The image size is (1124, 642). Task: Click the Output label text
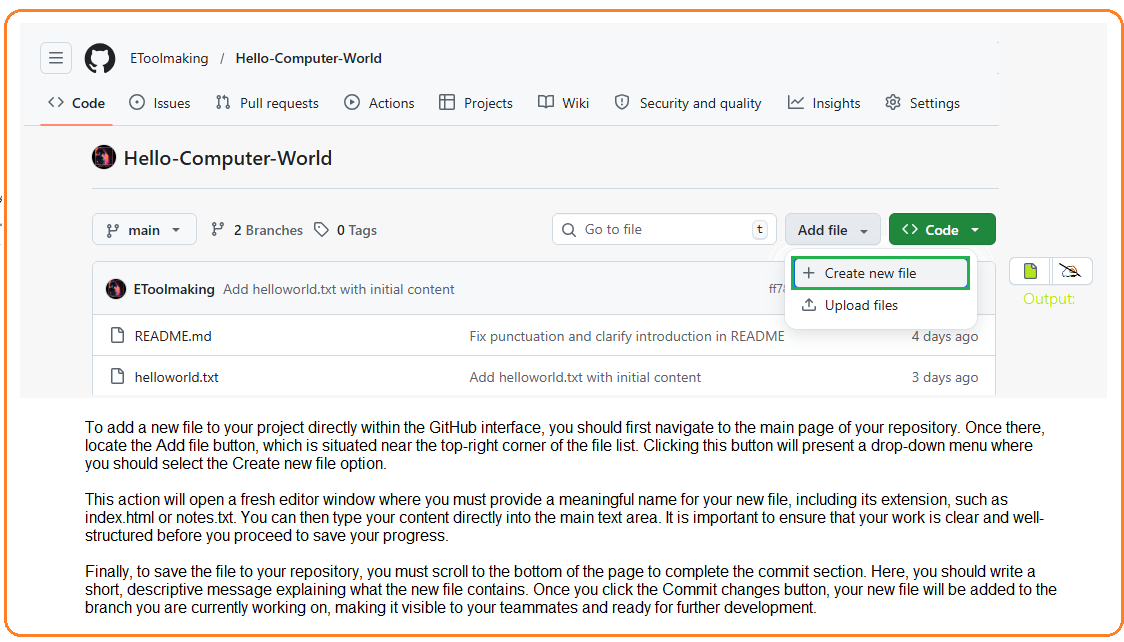click(x=1049, y=299)
